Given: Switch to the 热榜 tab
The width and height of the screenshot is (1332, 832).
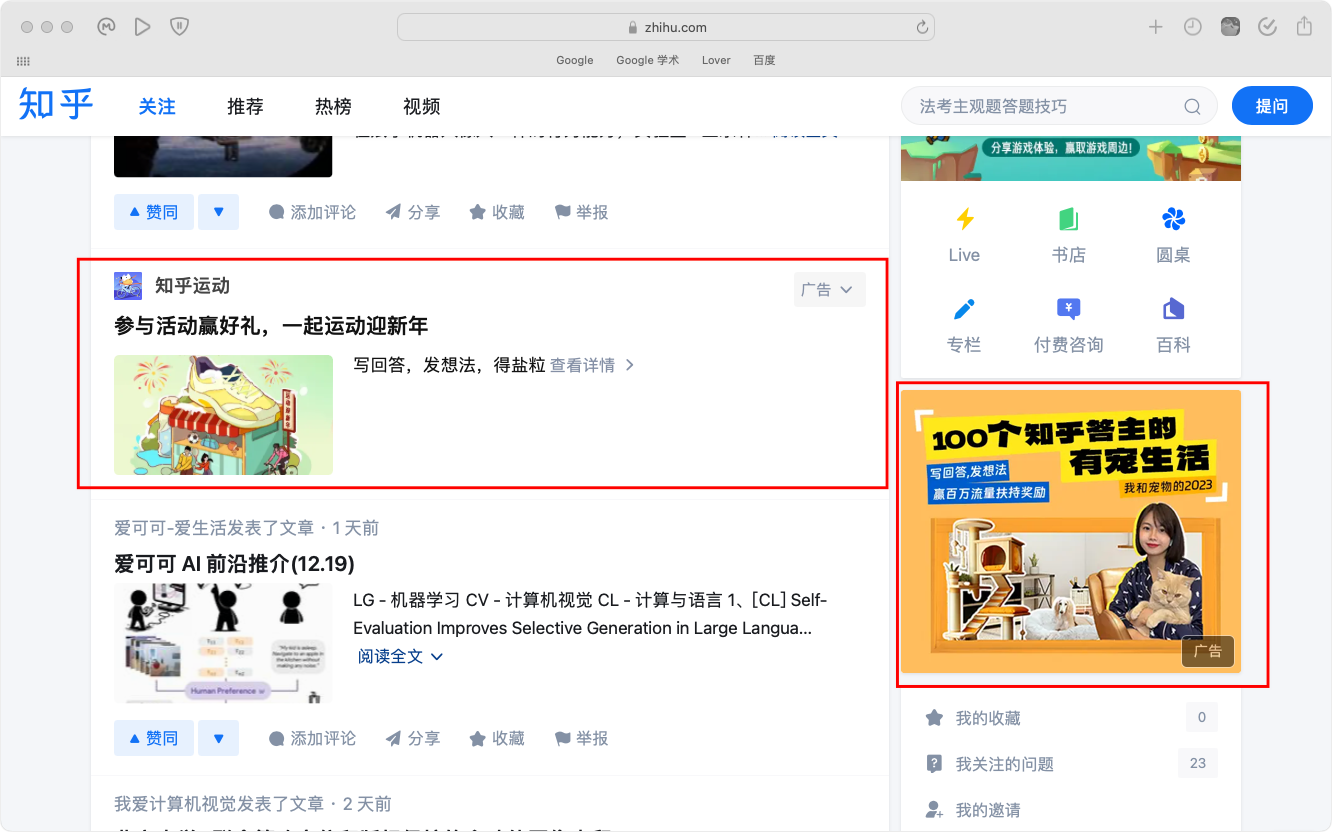Looking at the screenshot, I should tap(333, 107).
